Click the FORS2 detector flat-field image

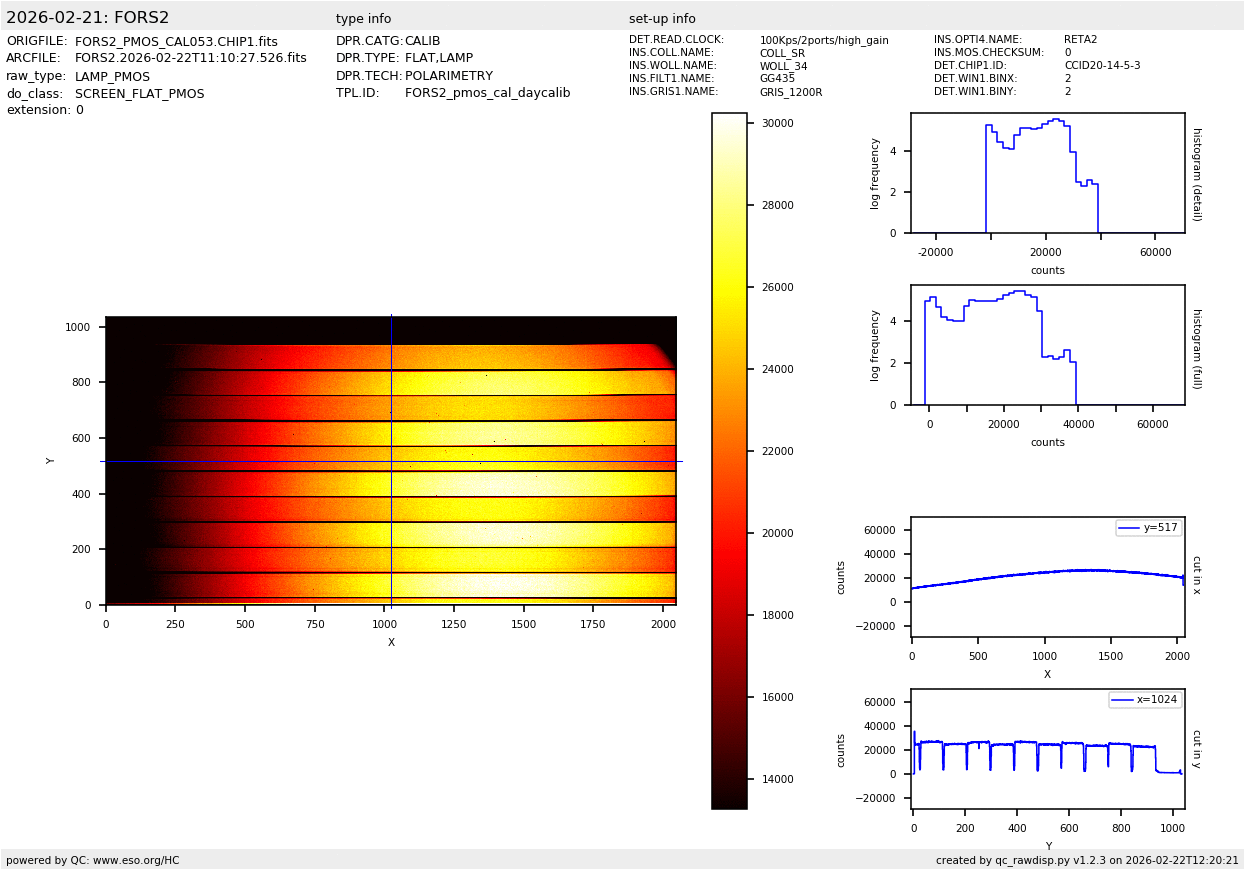[x=391, y=461]
